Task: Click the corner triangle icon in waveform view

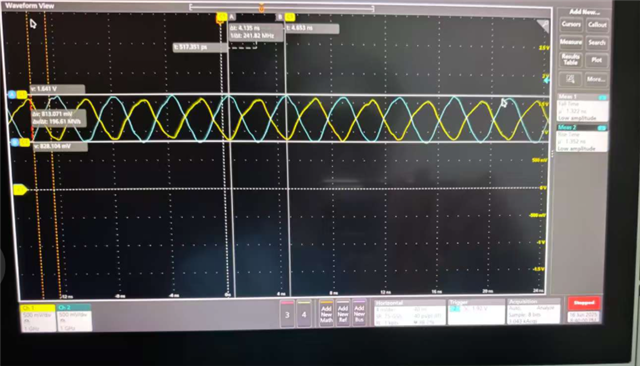Action: tap(542, 26)
